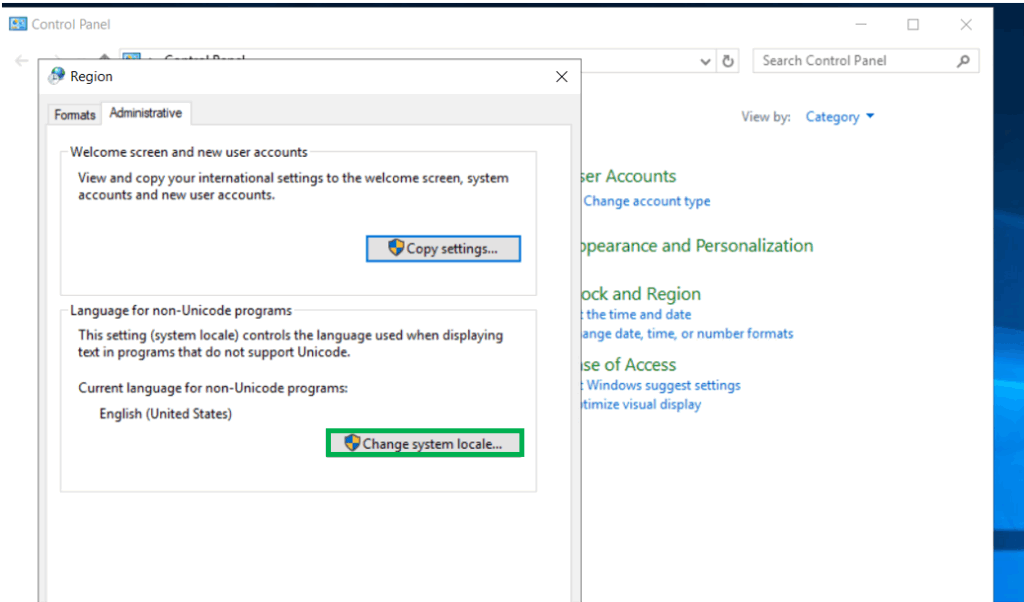The image size is (1024, 602).
Task: Expand the address bar history dropdown
Action: (x=707, y=61)
